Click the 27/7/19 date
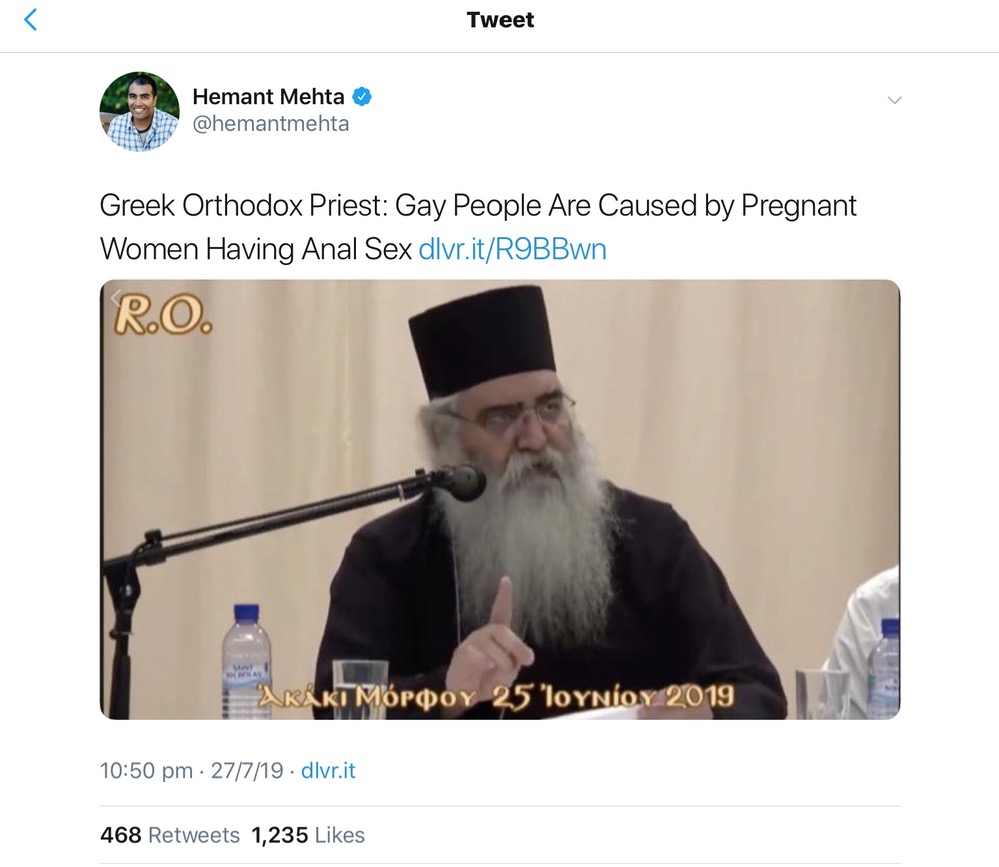This screenshot has width=999, height=867. pos(244,771)
